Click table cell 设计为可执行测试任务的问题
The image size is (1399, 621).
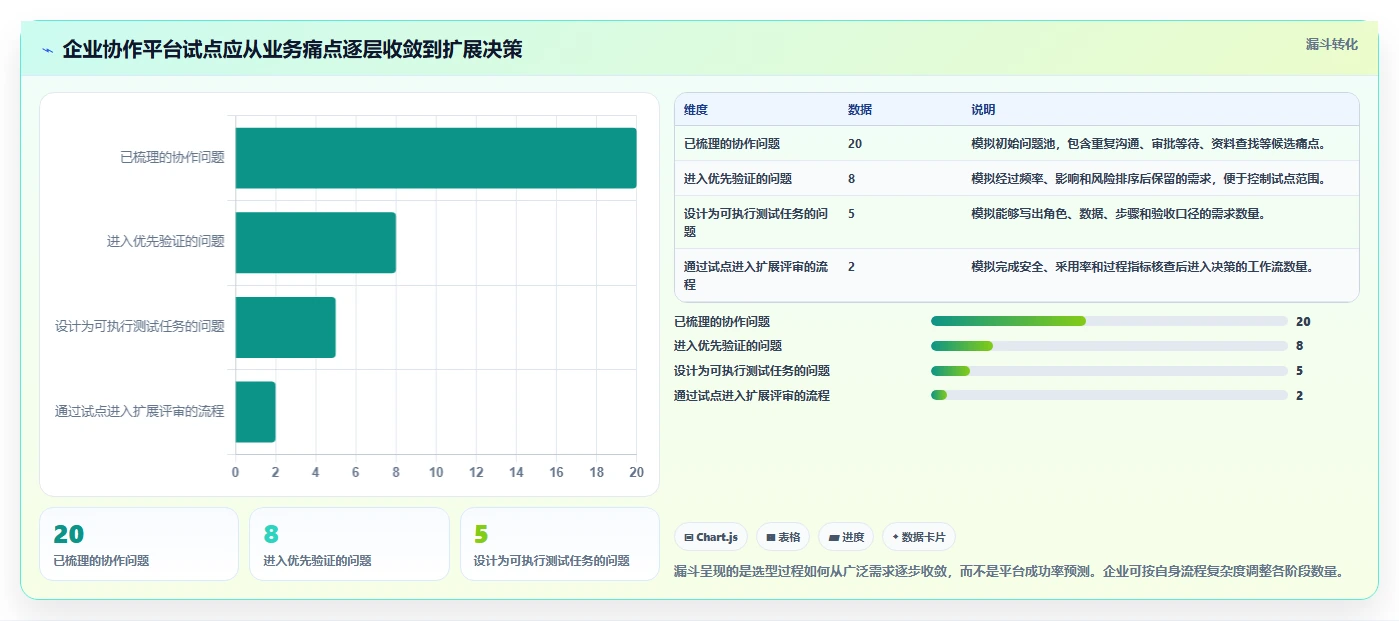click(x=756, y=222)
